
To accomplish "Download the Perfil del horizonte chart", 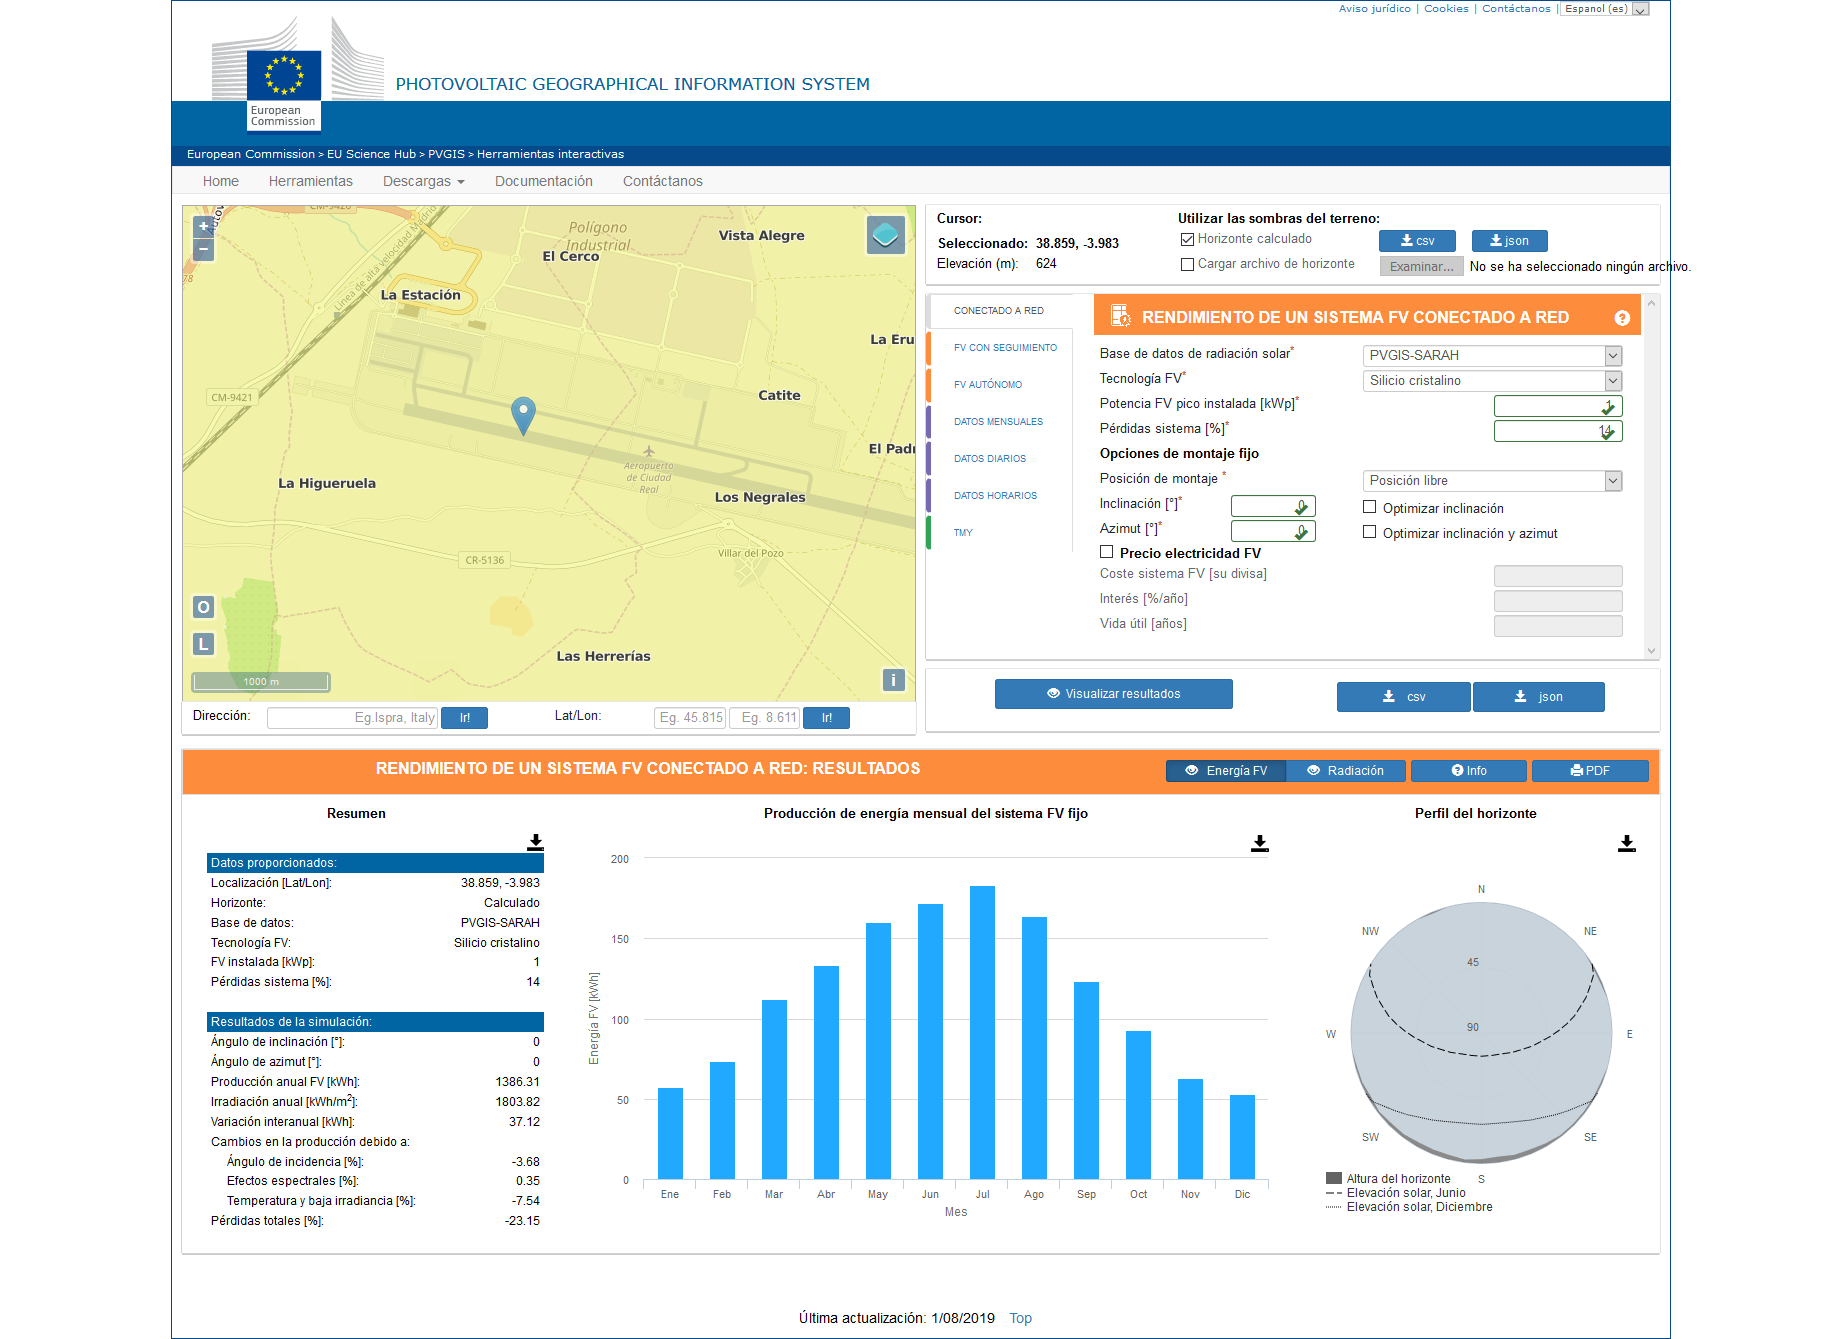I will [1626, 843].
